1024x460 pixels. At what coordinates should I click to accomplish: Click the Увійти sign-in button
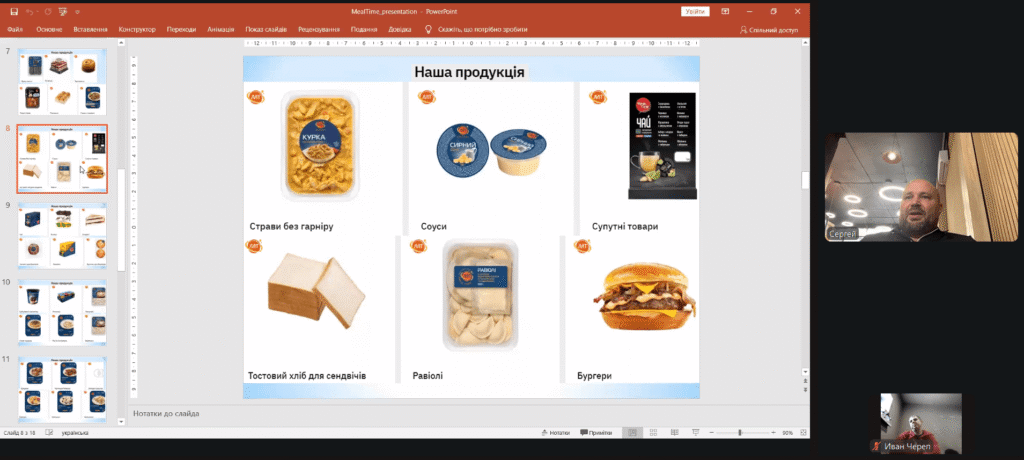(x=695, y=11)
